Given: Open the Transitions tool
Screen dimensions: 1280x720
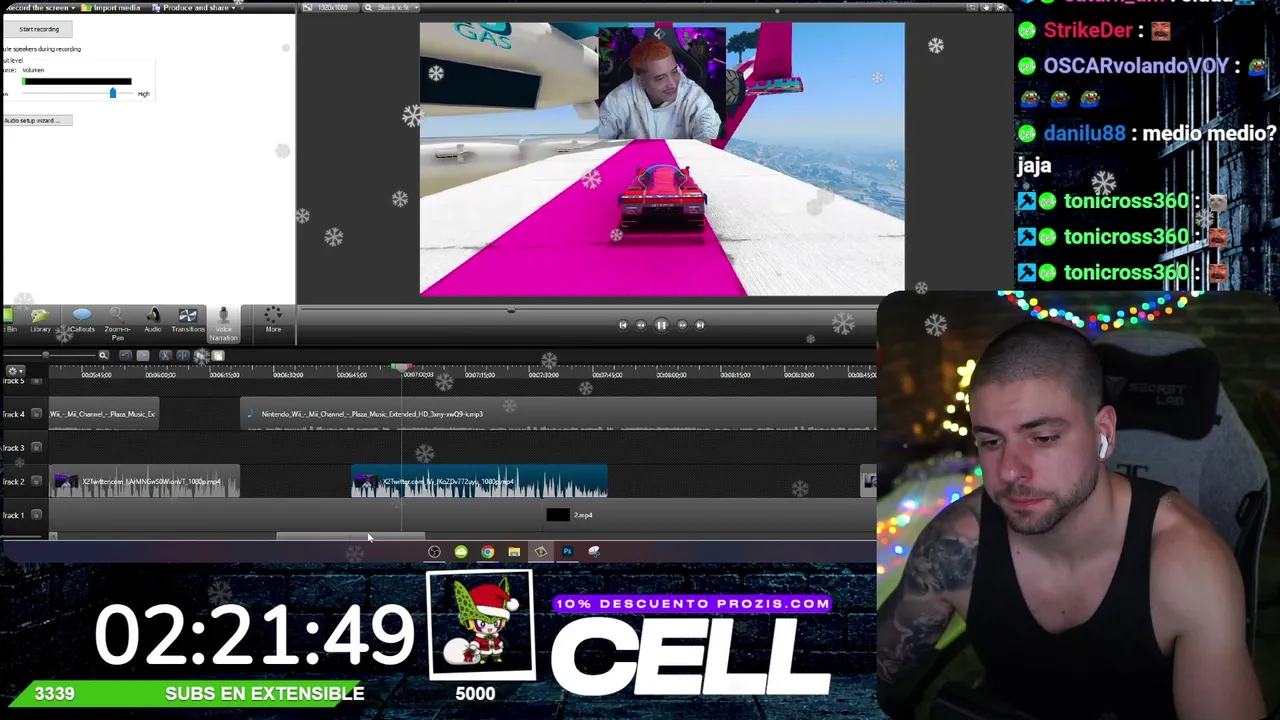Looking at the screenshot, I should coord(187,320).
